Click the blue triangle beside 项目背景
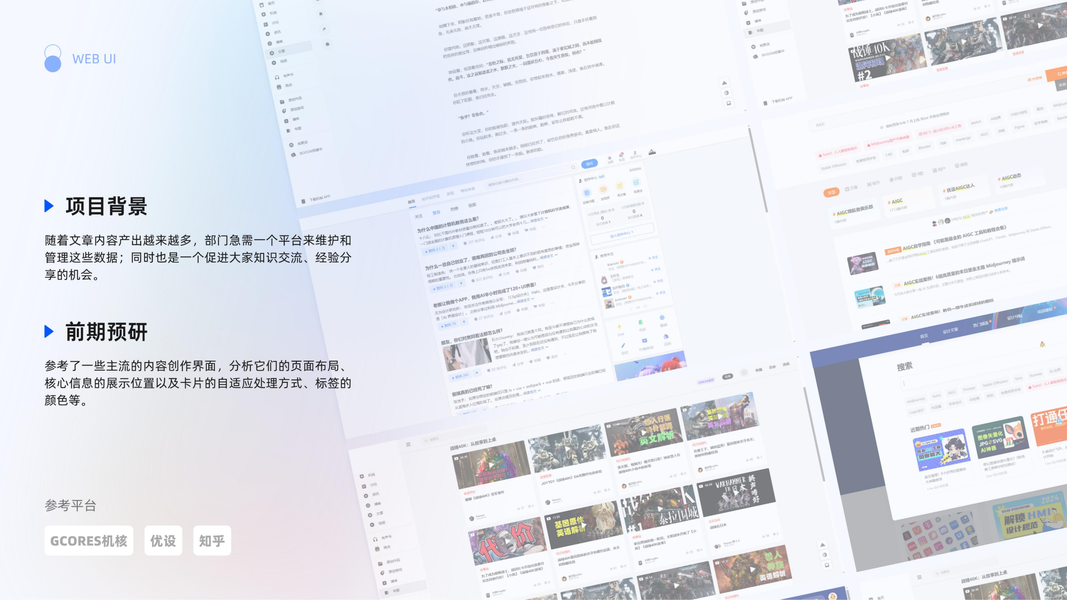 (x=49, y=205)
